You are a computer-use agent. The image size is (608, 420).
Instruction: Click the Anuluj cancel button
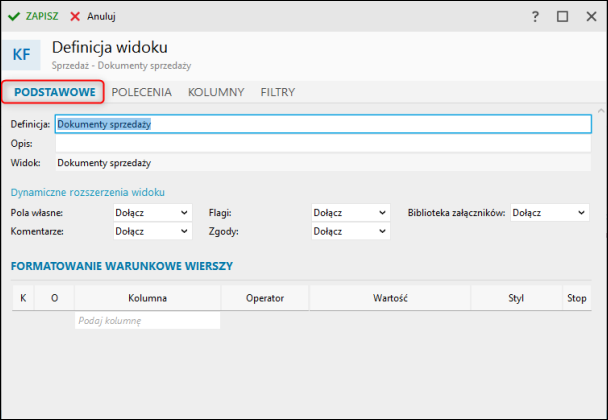(x=93, y=16)
